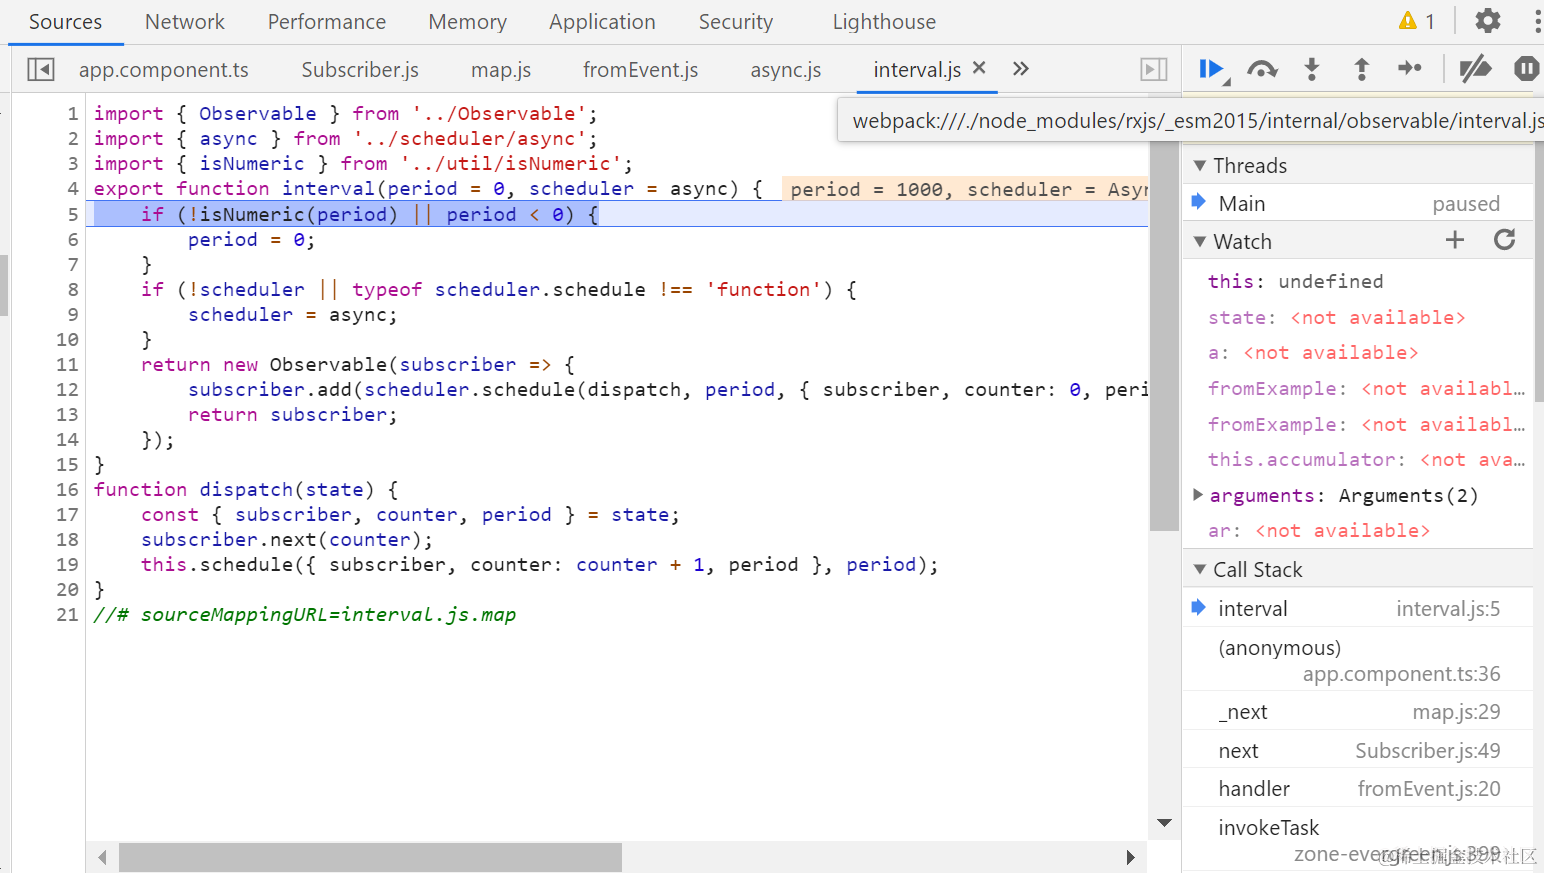The width and height of the screenshot is (1544, 873).
Task: Toggle the debugger sidebar pane
Action: (1154, 69)
